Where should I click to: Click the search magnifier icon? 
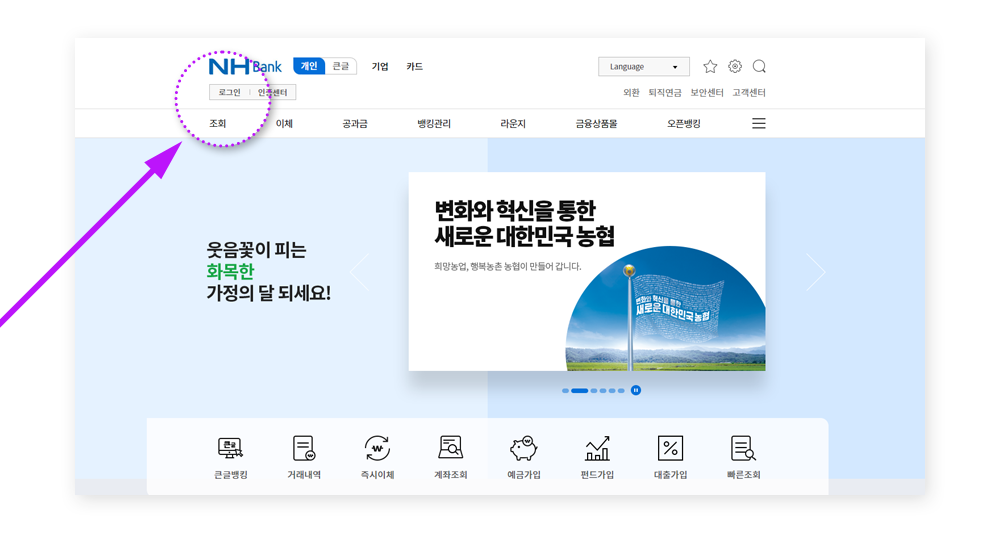[x=759, y=66]
